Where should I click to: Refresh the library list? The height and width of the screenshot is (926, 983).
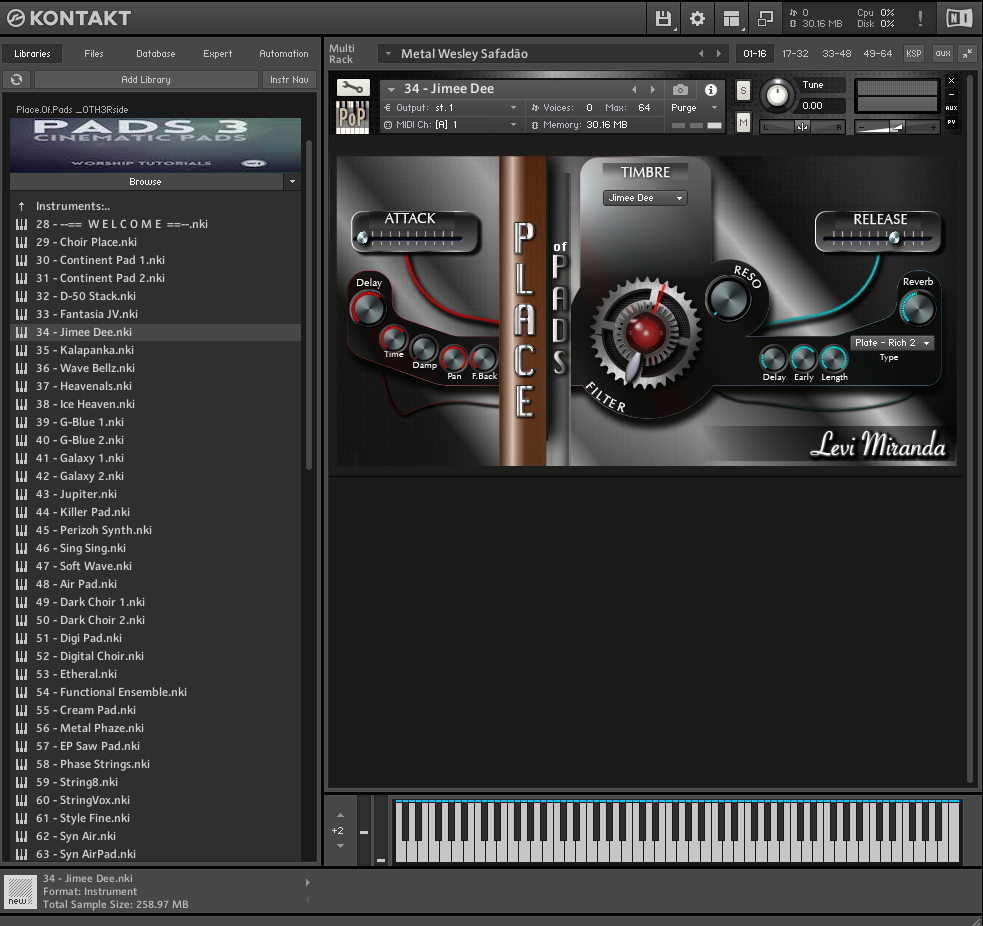point(17,80)
